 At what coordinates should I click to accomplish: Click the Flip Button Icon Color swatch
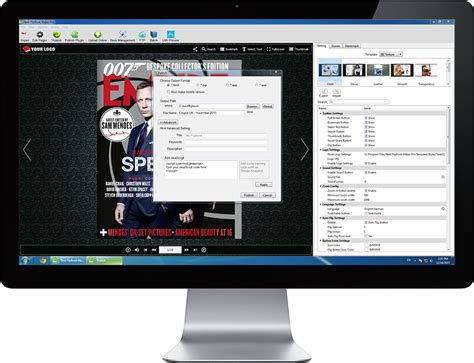366,249
